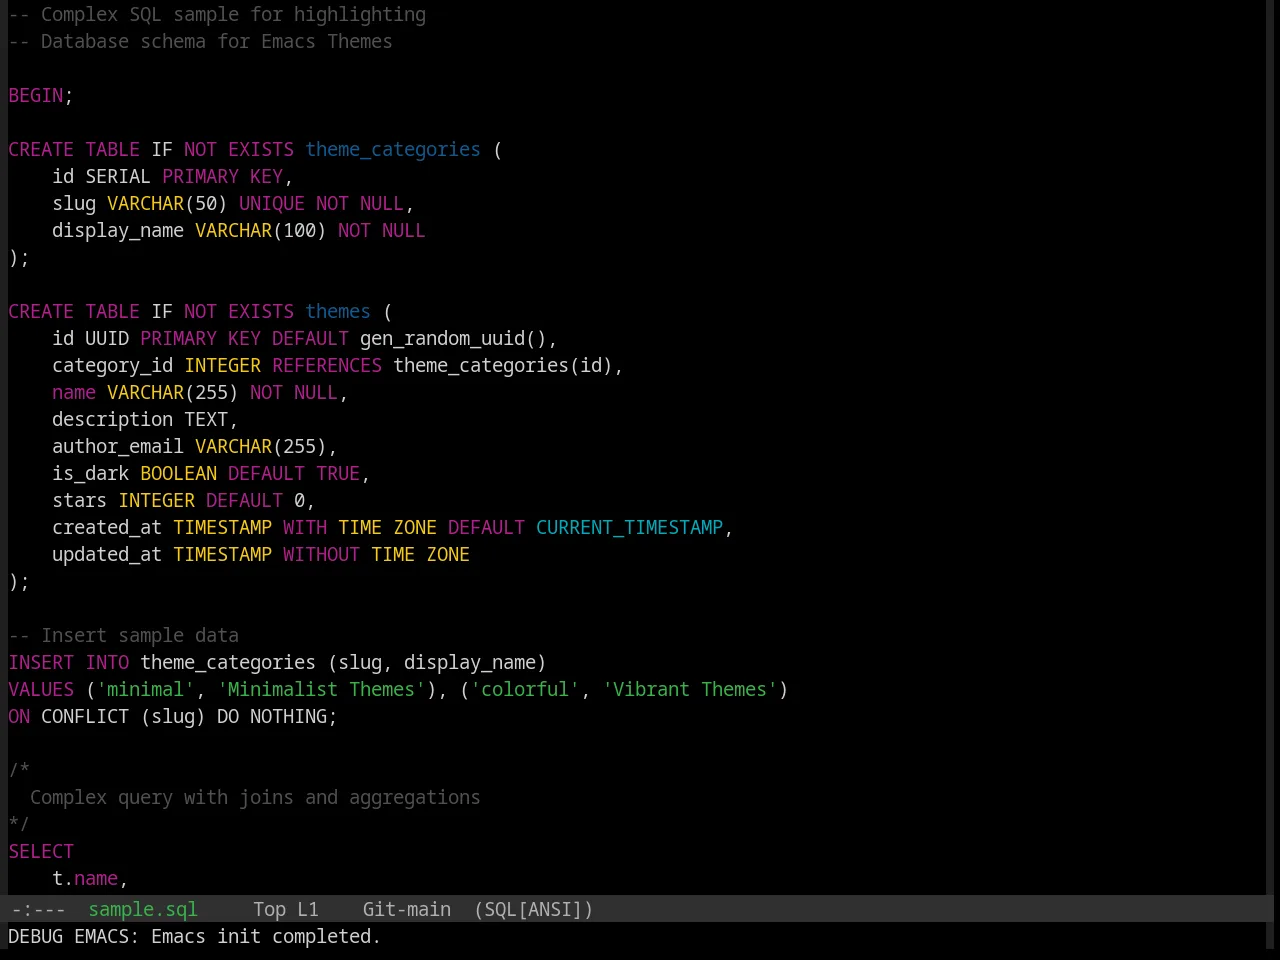Click INSERT keyword
The image size is (1280, 960).
(41, 662)
